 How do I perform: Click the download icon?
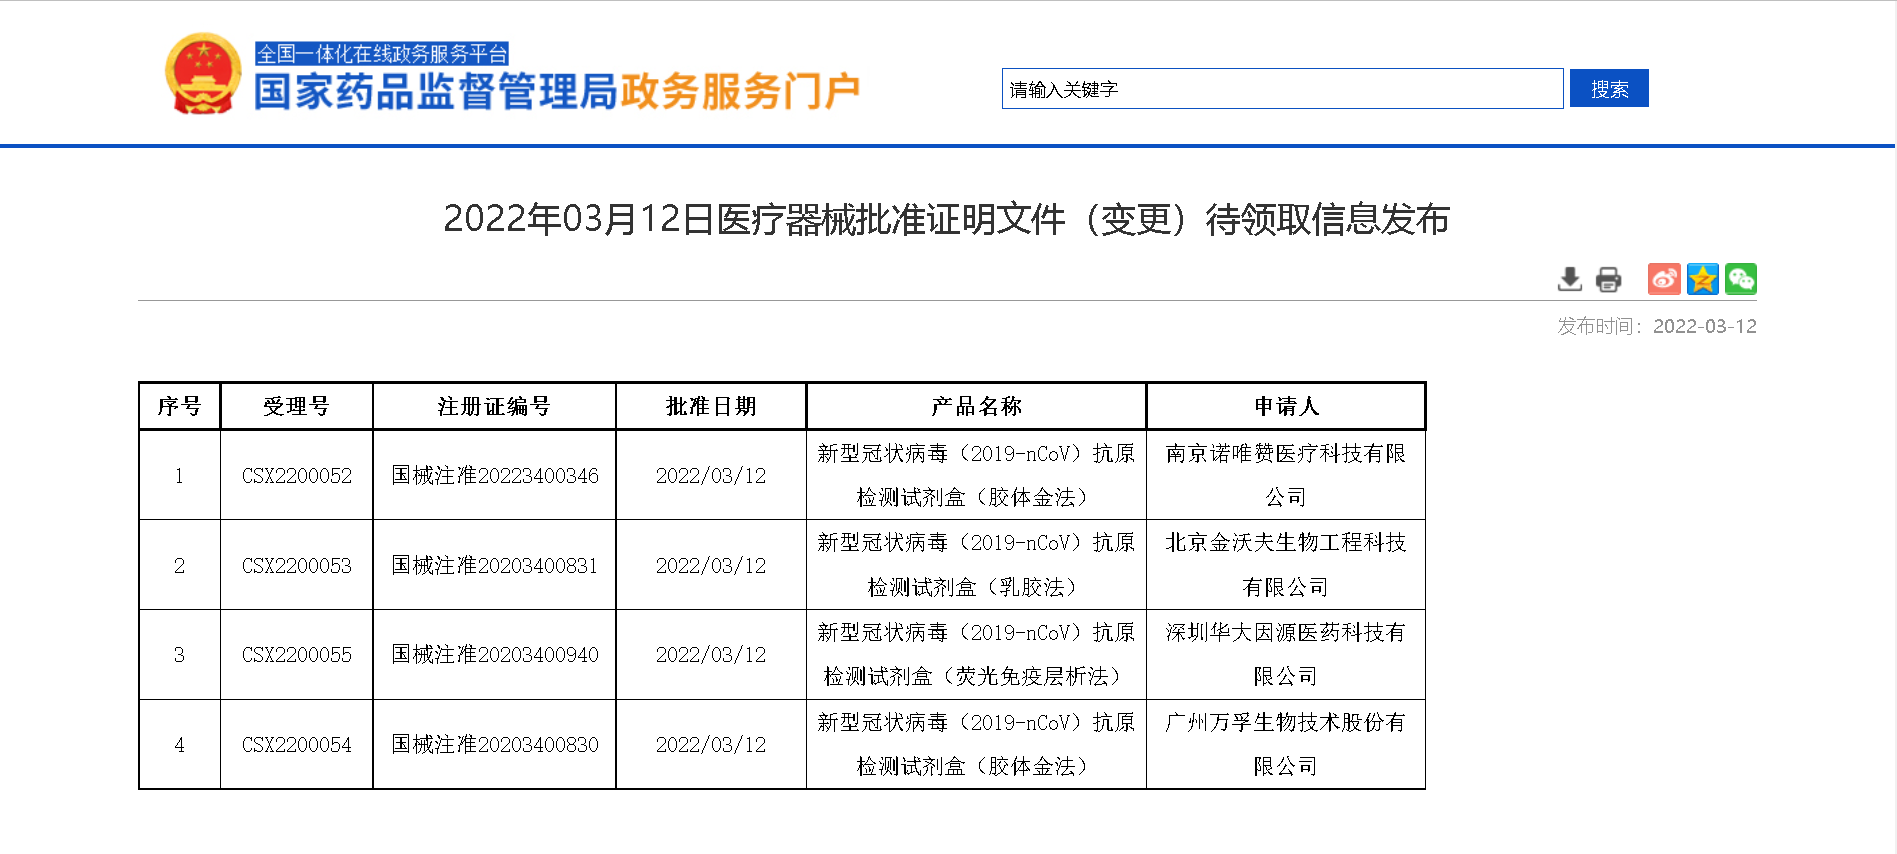tap(1569, 279)
